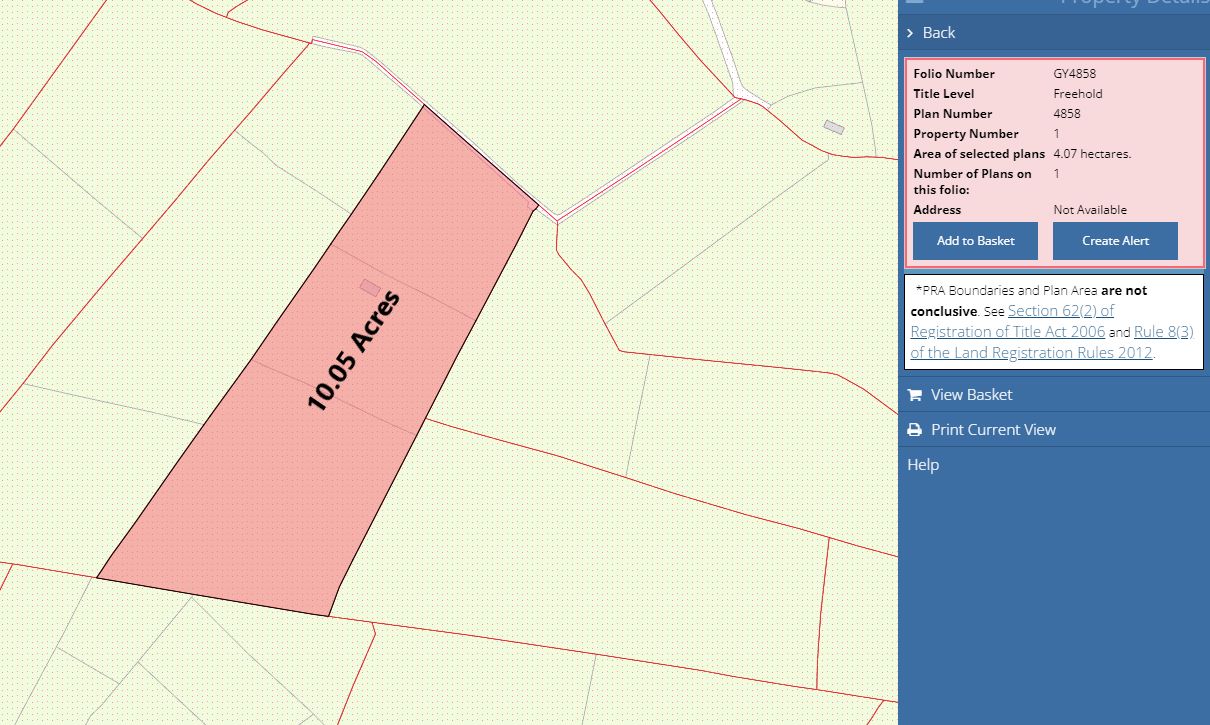Open the Help section
This screenshot has height=725, width=1210.
coord(923,465)
